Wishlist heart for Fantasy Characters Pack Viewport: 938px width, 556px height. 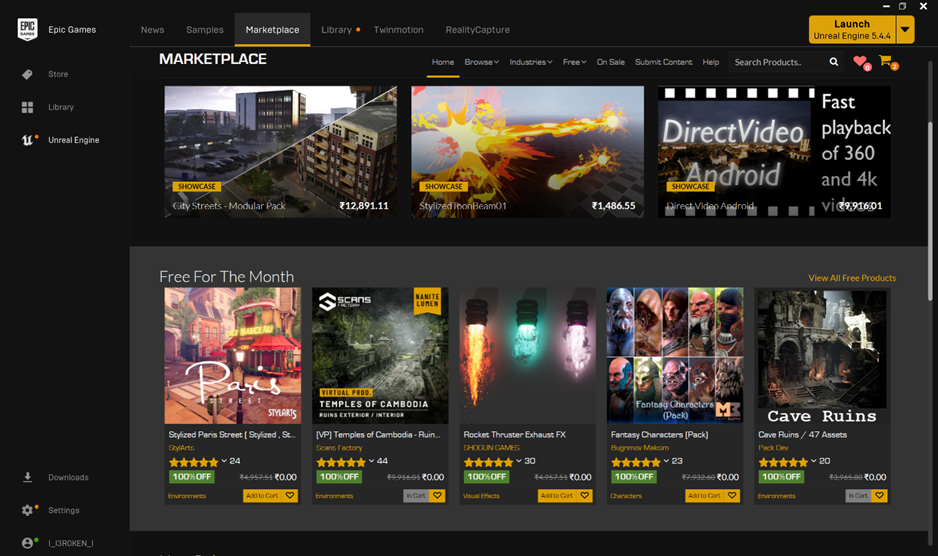pyautogui.click(x=732, y=496)
